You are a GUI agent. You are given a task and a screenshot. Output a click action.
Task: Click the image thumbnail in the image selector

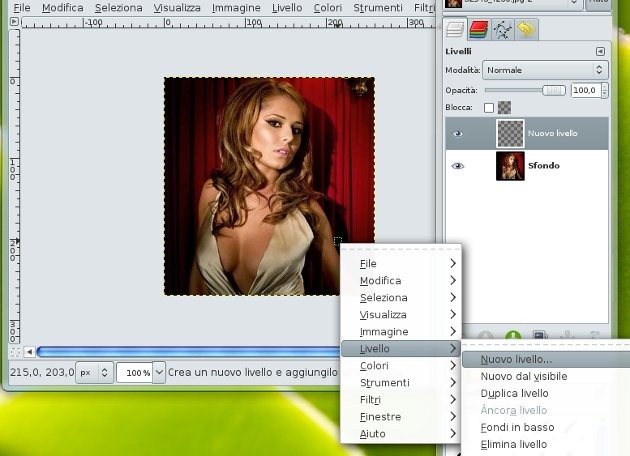[453, 3]
